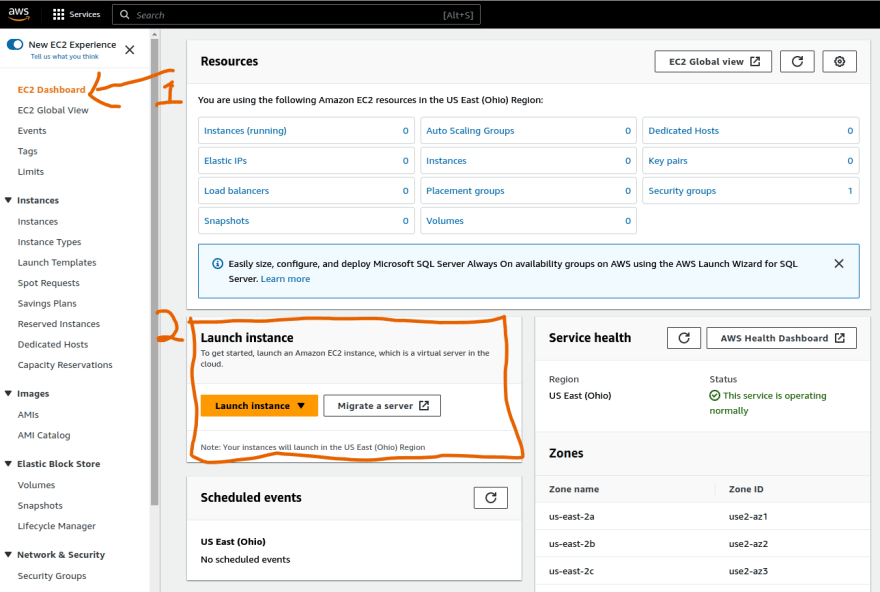This screenshot has width=880, height=592.
Task: Open Dedicated Hosts in sidebar
Action: [53, 345]
